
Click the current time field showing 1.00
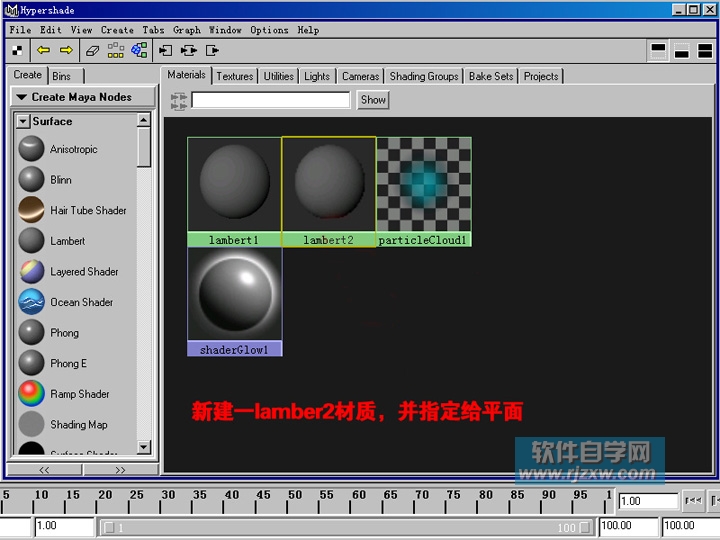(x=648, y=501)
